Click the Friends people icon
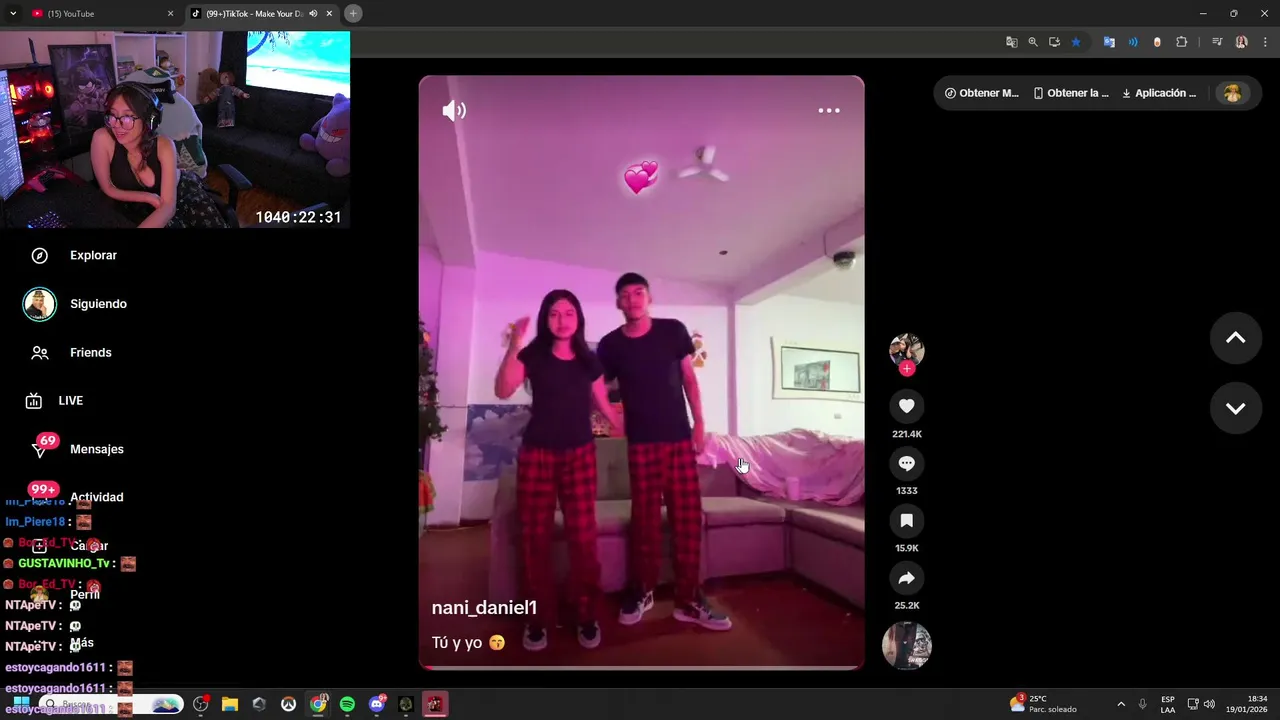Screen dimensions: 1280x720 point(40,353)
